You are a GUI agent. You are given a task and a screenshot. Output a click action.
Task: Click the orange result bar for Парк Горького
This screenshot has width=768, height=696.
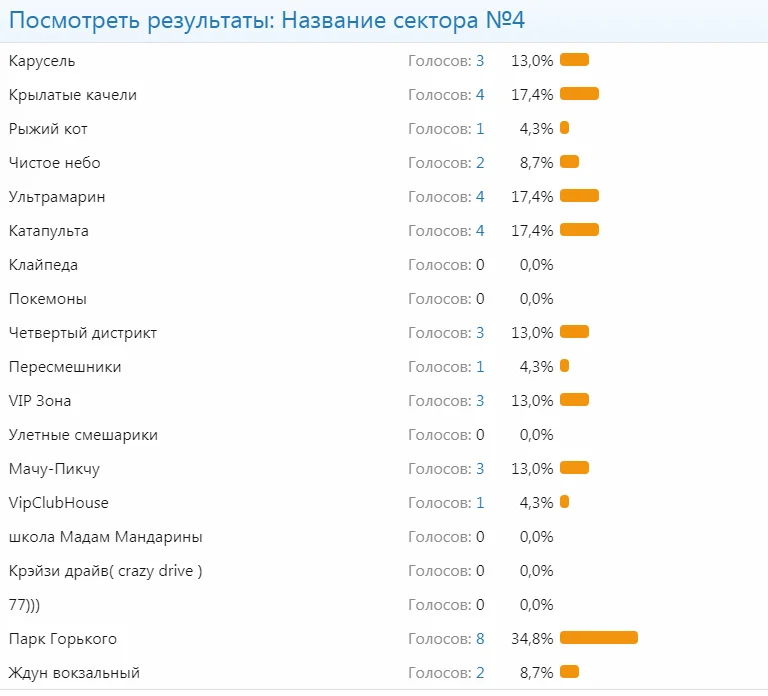(598, 638)
